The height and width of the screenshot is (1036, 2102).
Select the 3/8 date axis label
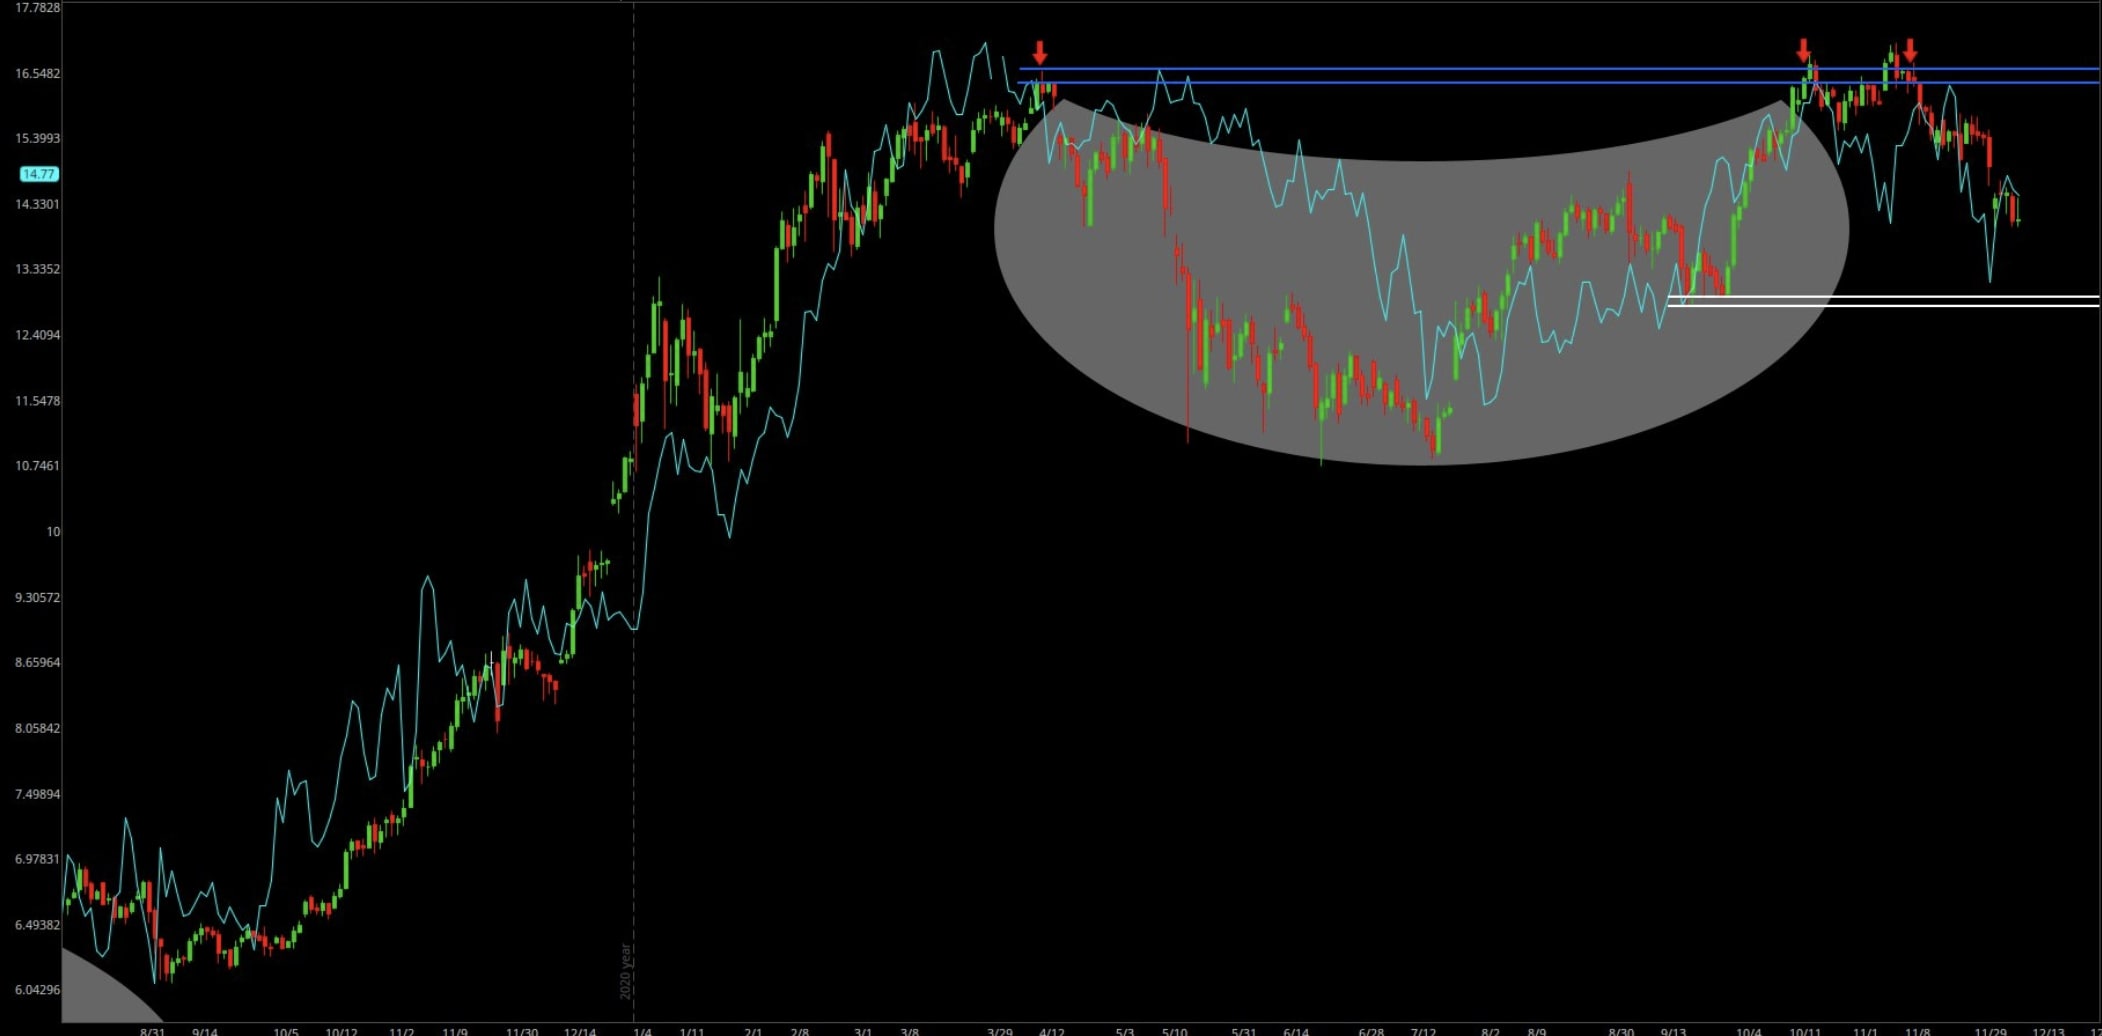(910, 1031)
